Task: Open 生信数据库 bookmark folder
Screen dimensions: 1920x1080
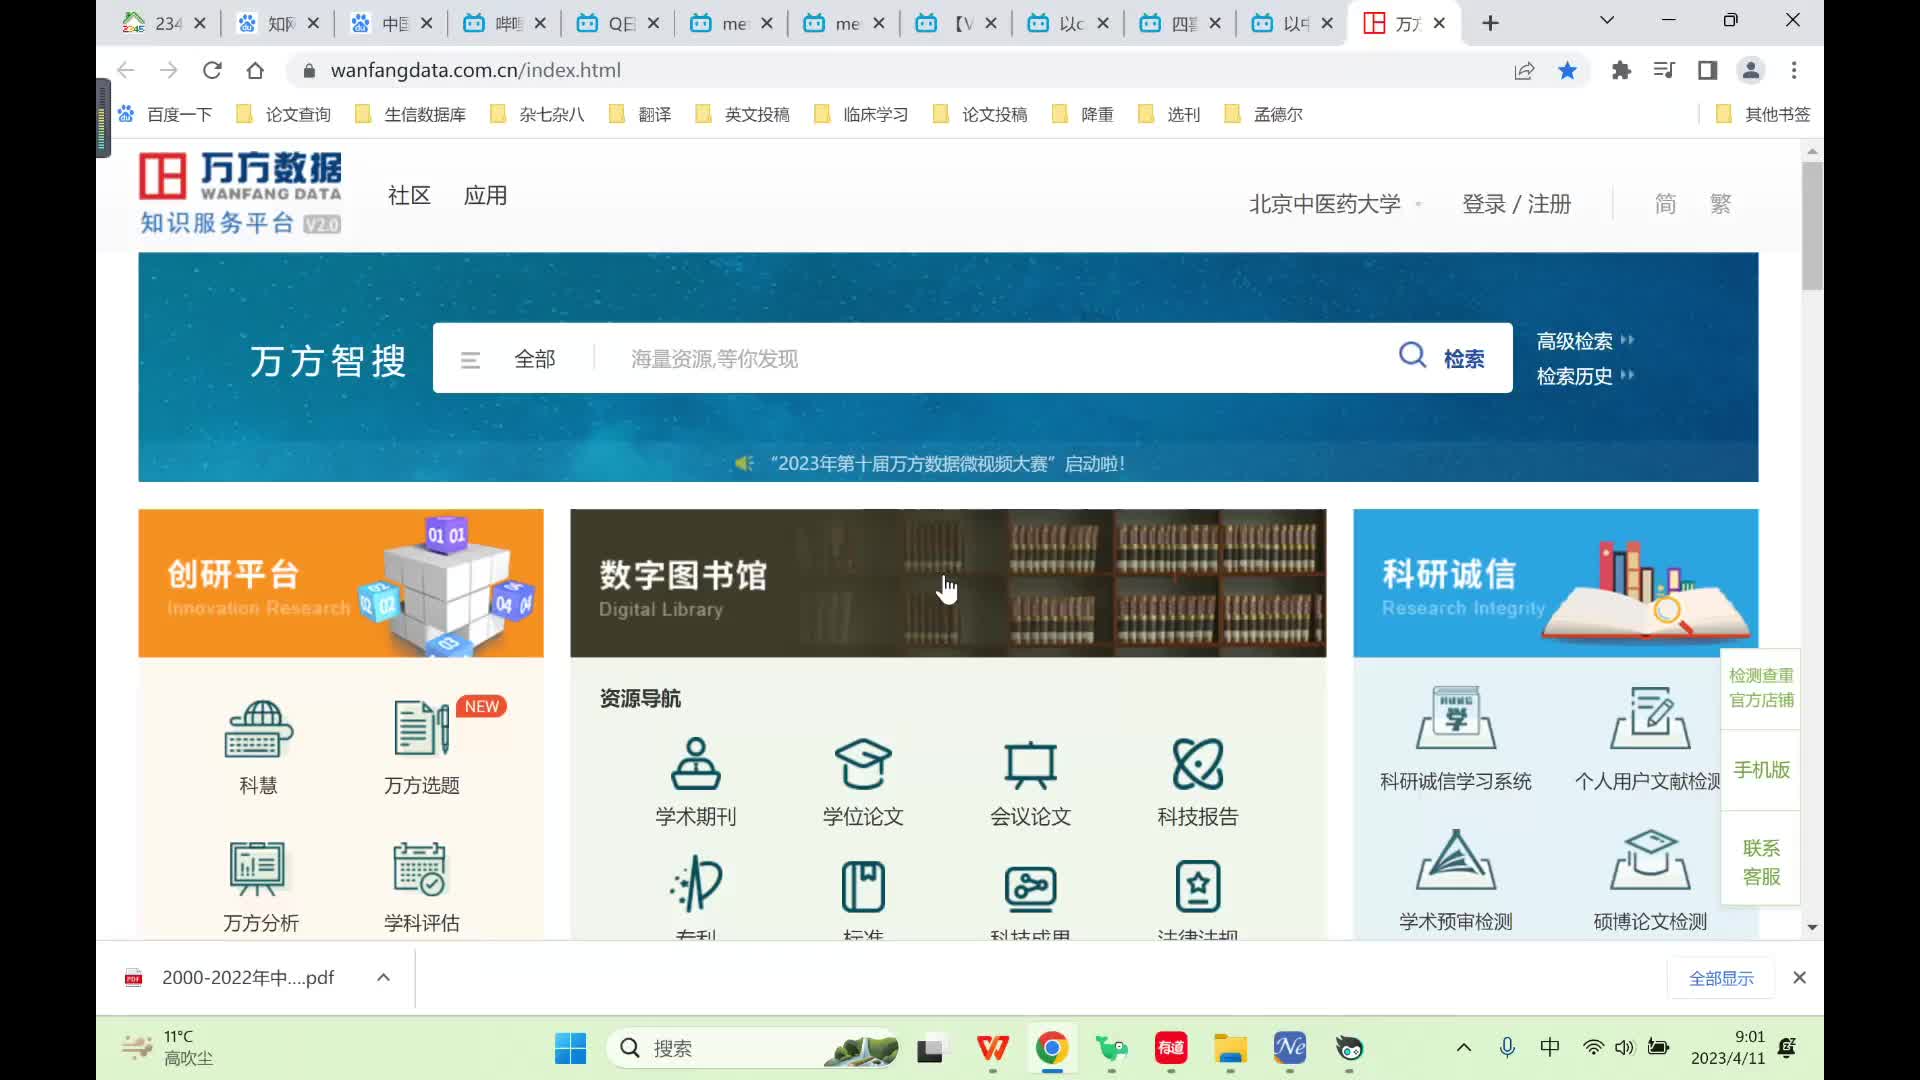Action: coord(411,114)
